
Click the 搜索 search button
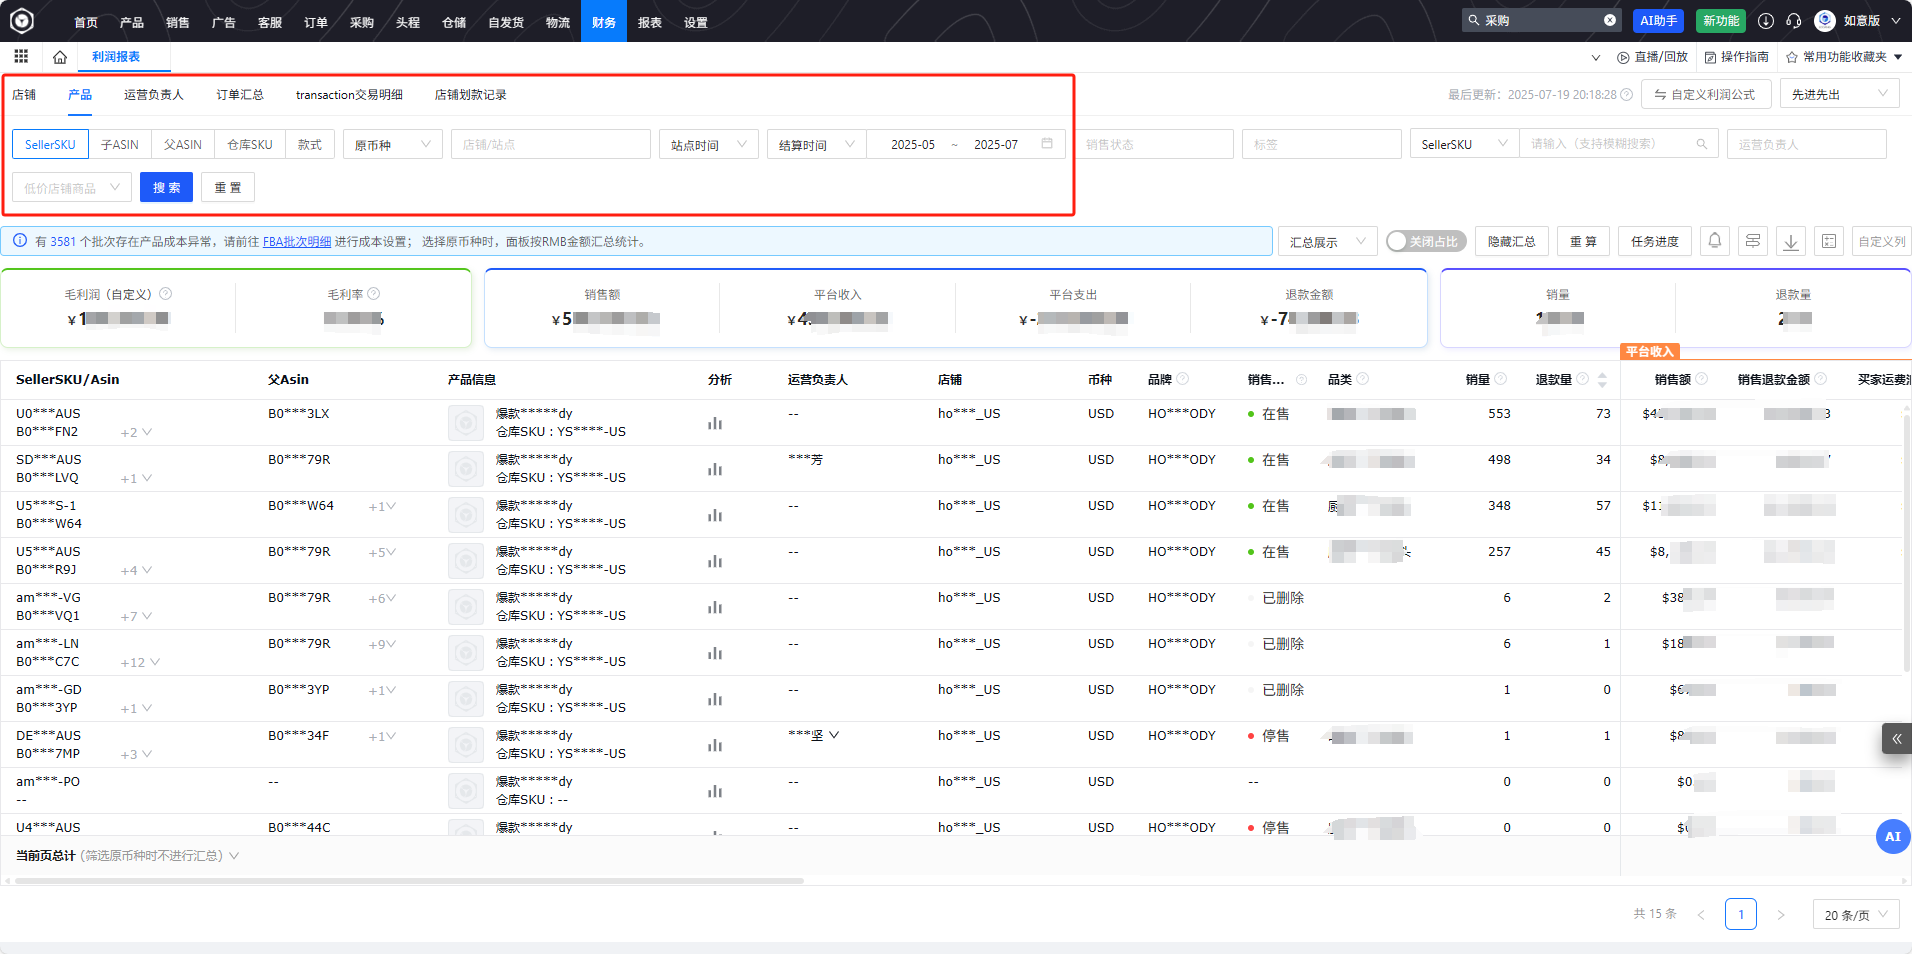pyautogui.click(x=166, y=187)
